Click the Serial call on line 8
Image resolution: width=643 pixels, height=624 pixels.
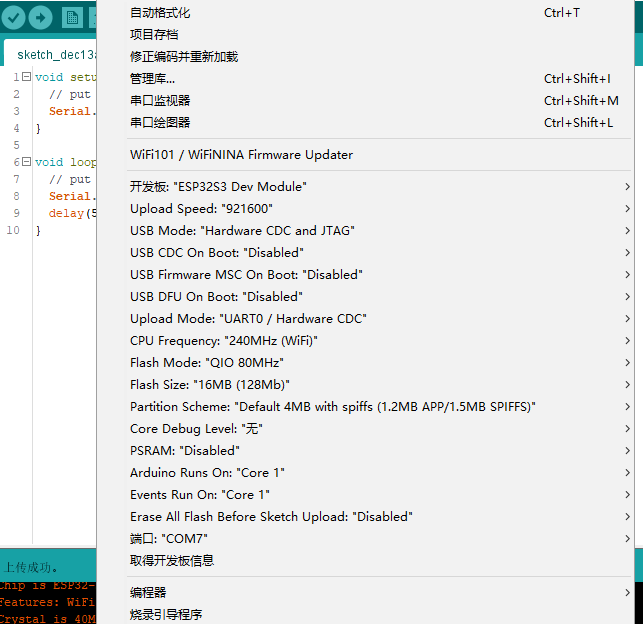72,196
